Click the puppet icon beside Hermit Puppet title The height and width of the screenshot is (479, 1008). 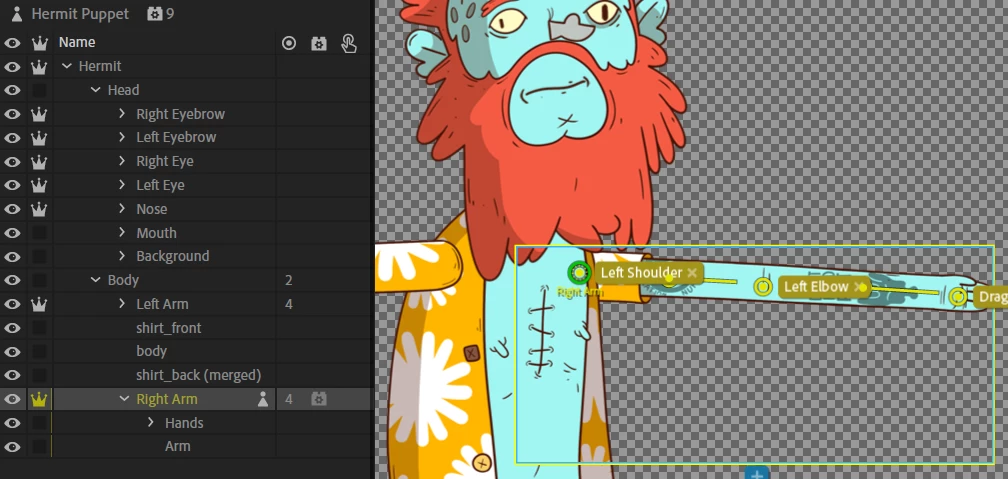click(17, 14)
